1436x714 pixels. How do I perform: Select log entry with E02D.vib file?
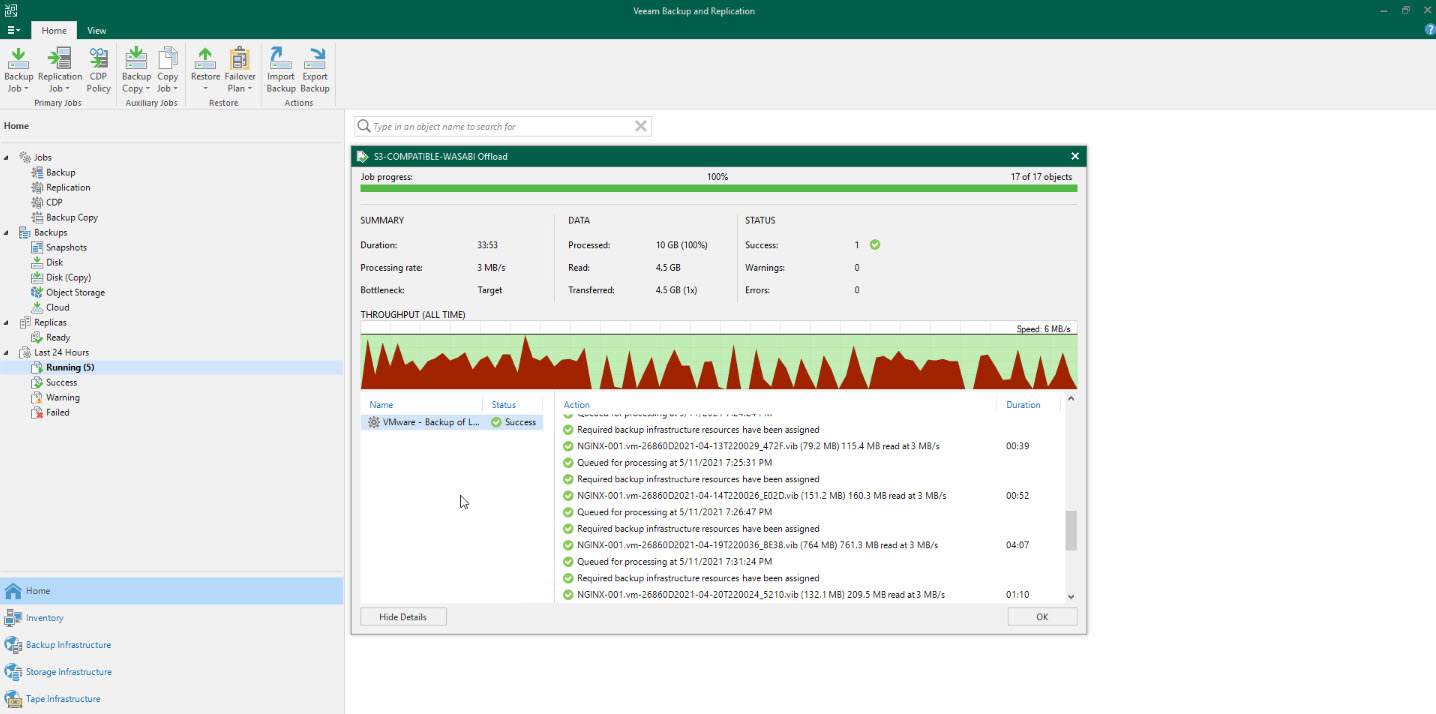(809, 496)
